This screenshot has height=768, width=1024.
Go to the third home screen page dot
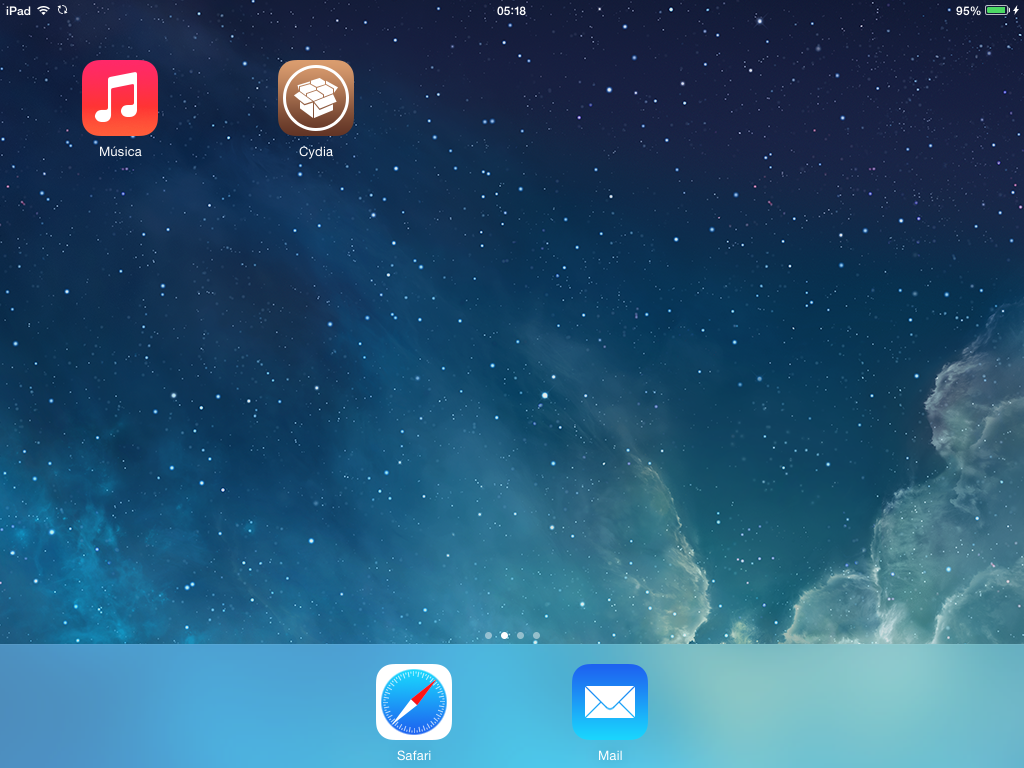520,635
